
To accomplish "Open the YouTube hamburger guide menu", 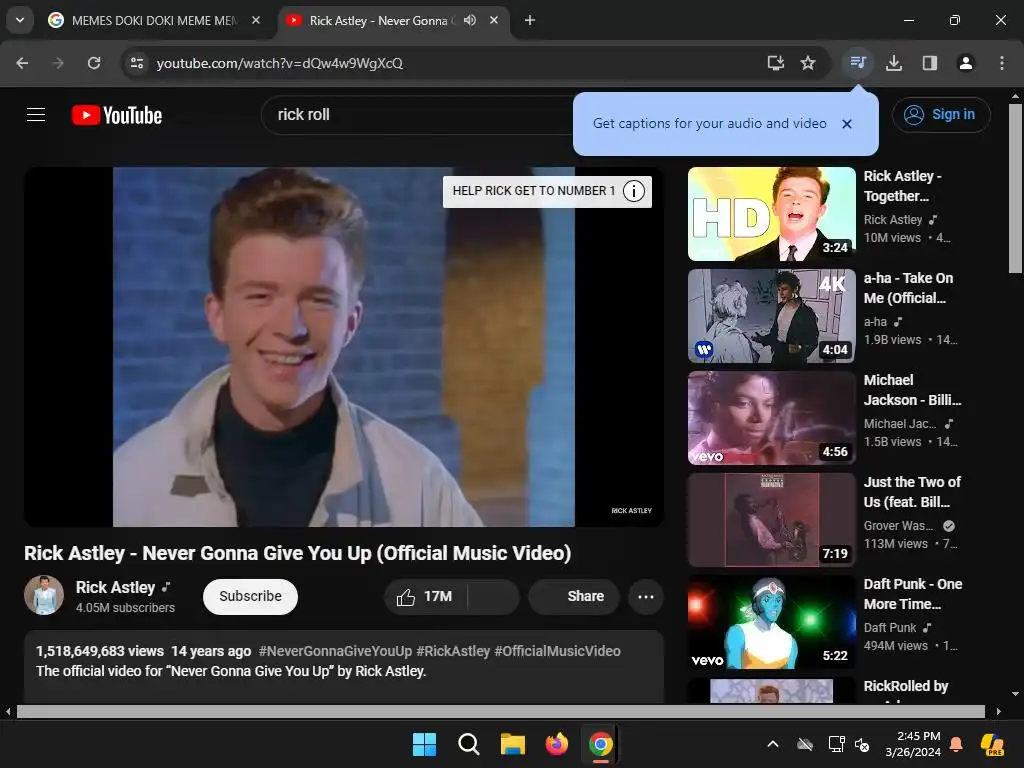I will tap(36, 115).
